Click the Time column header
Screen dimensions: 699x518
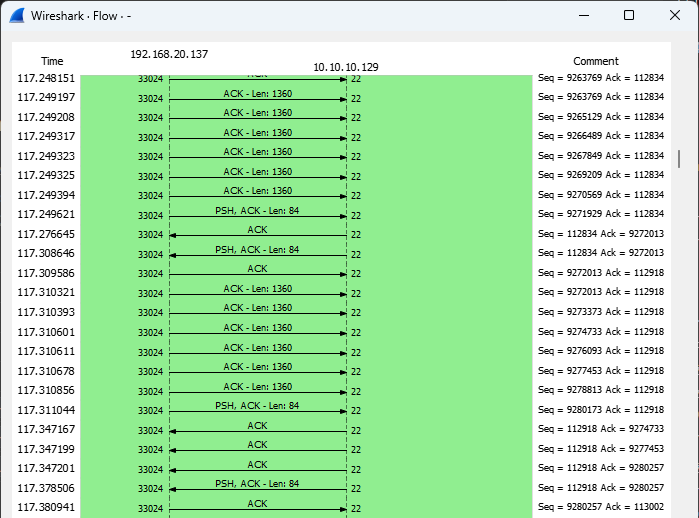[x=52, y=61]
